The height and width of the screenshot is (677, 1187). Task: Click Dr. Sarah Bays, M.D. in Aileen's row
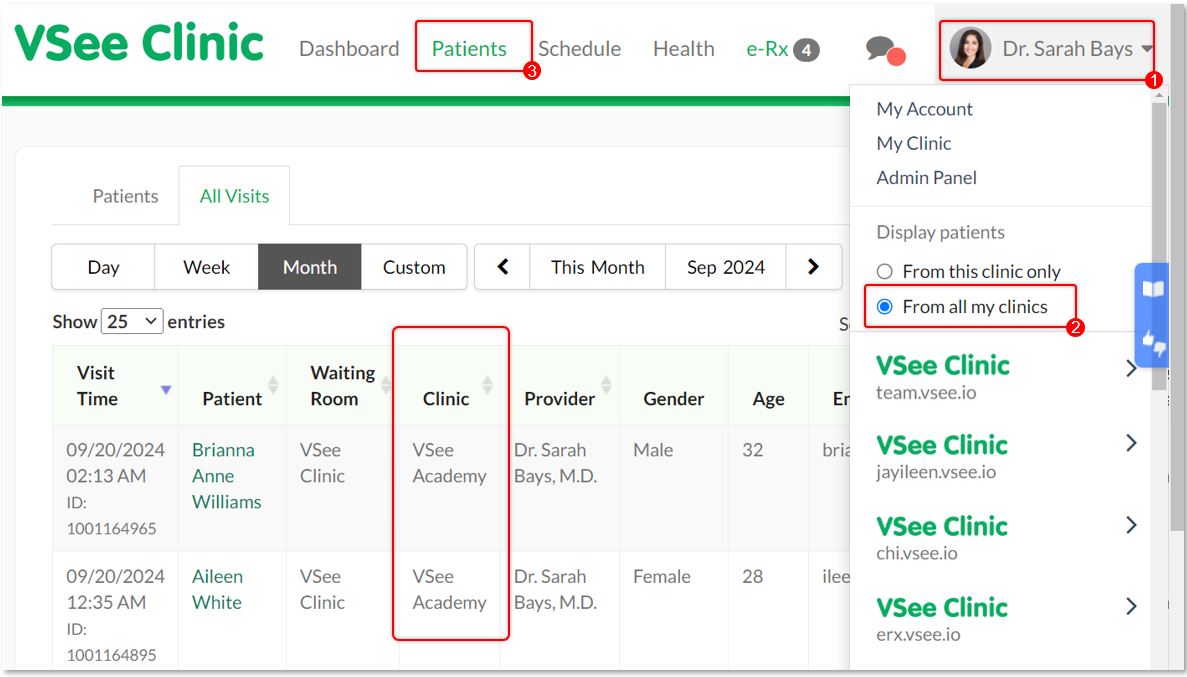556,589
